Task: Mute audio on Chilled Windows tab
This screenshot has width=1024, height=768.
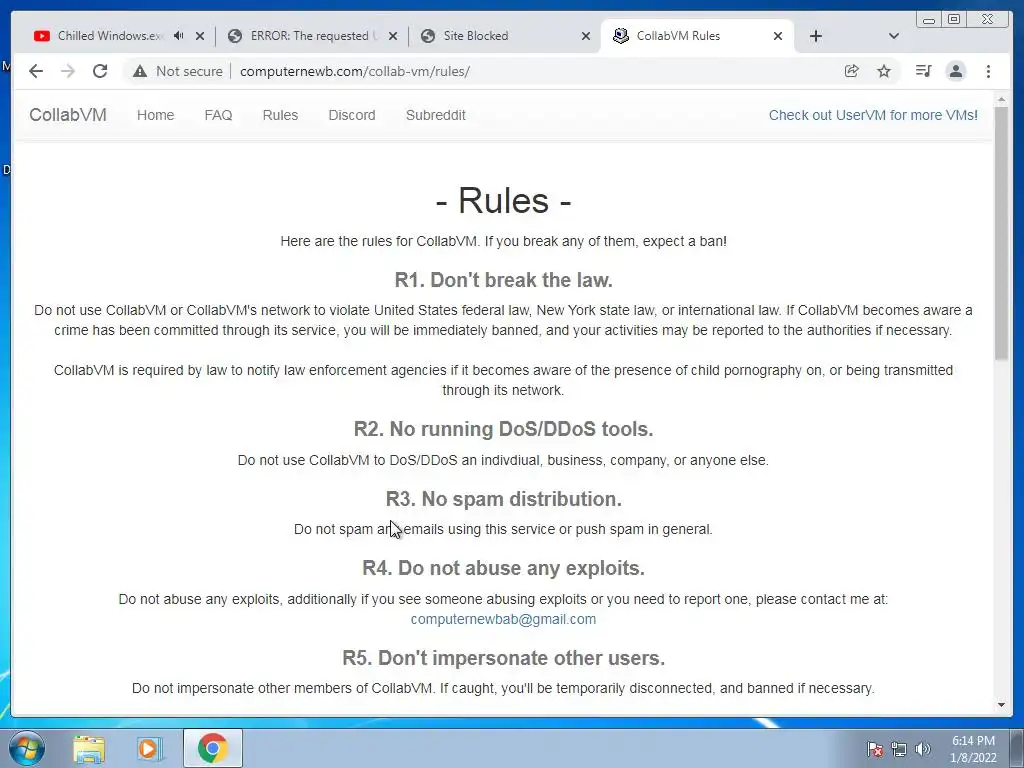Action: point(178,36)
